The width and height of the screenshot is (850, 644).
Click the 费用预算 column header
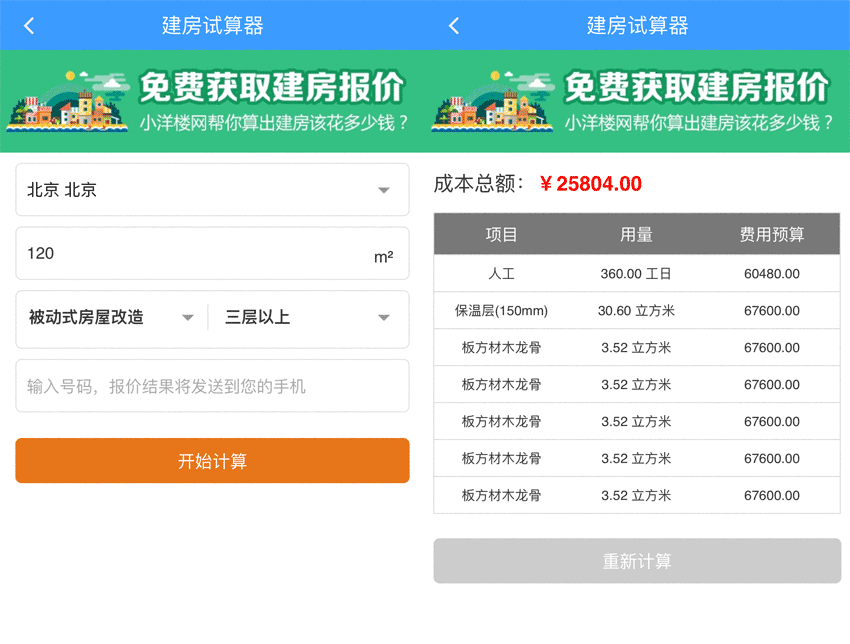[771, 235]
